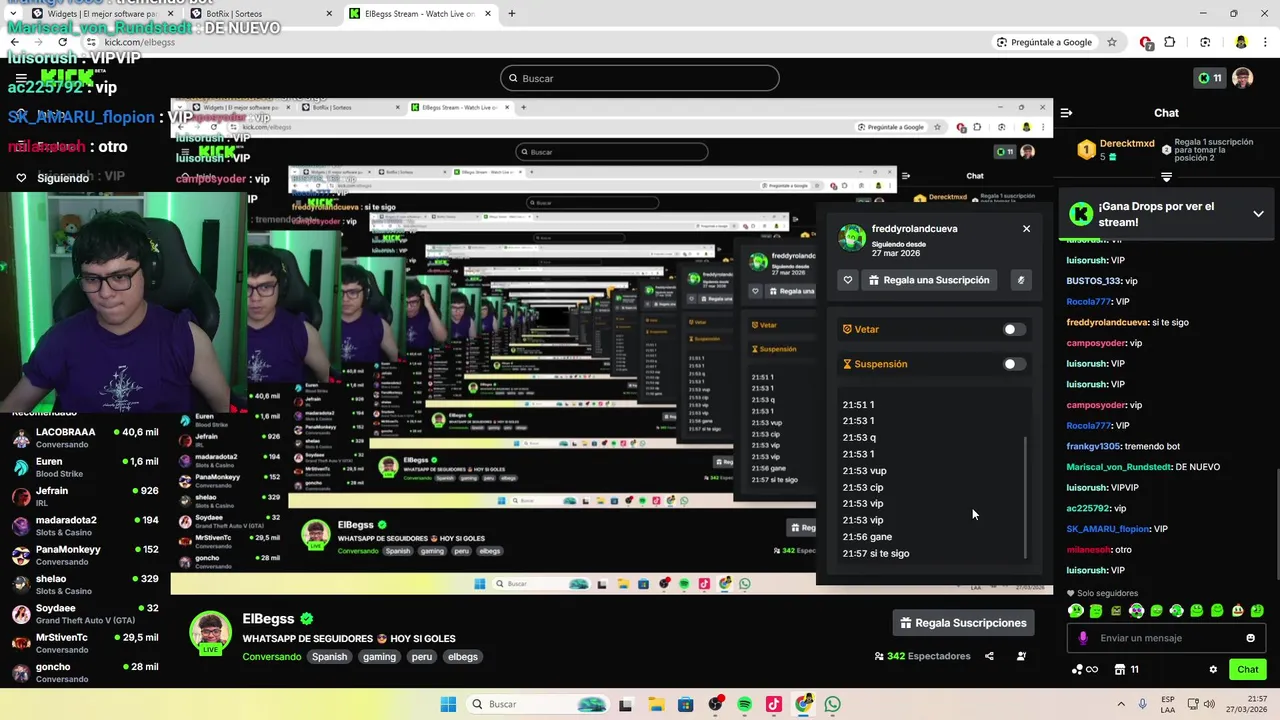Viewport: 1280px width, 720px height.
Task: Go back in browser
Action: click(x=14, y=42)
